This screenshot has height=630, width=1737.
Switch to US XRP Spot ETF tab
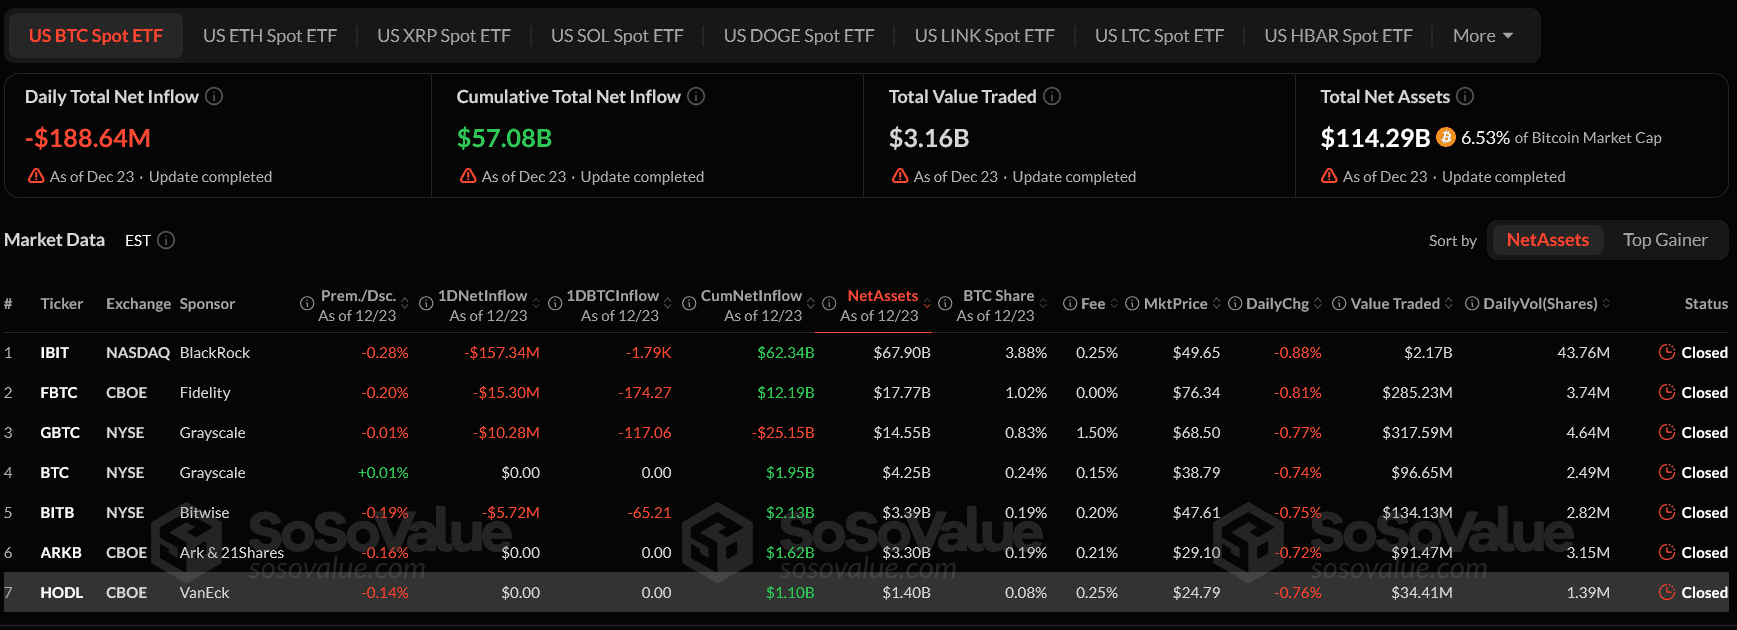(444, 36)
